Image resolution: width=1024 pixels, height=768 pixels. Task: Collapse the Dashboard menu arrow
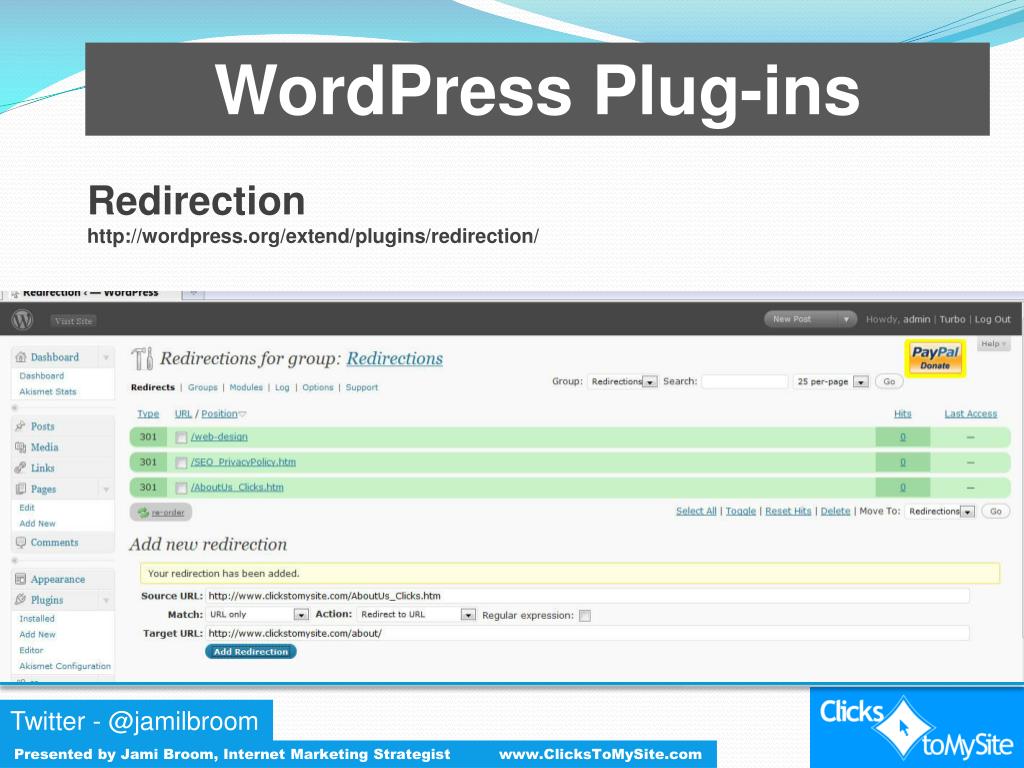[105, 357]
